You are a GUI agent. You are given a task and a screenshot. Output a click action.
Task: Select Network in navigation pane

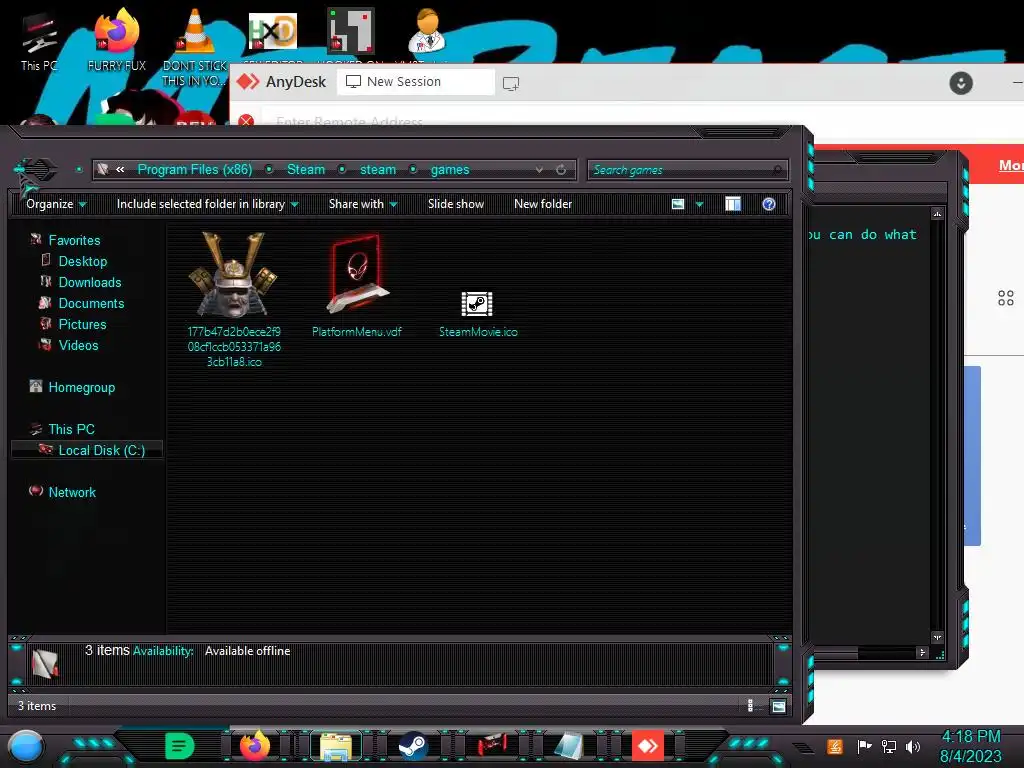tap(72, 492)
